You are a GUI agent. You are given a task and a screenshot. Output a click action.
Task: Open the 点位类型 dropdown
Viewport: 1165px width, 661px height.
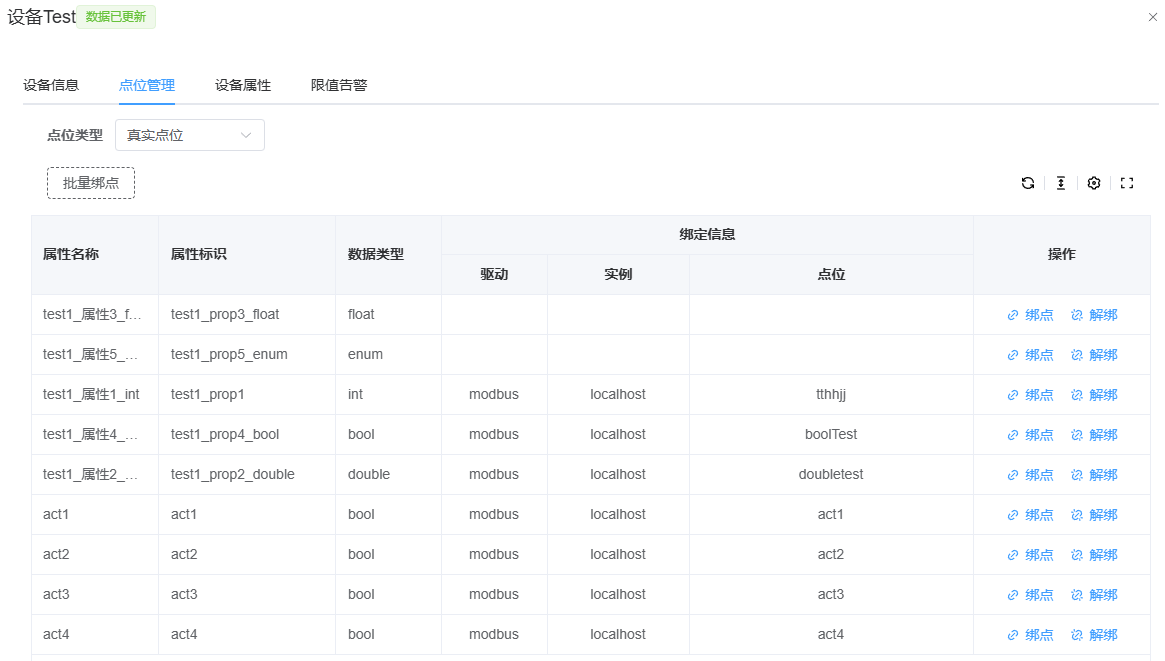coord(189,135)
